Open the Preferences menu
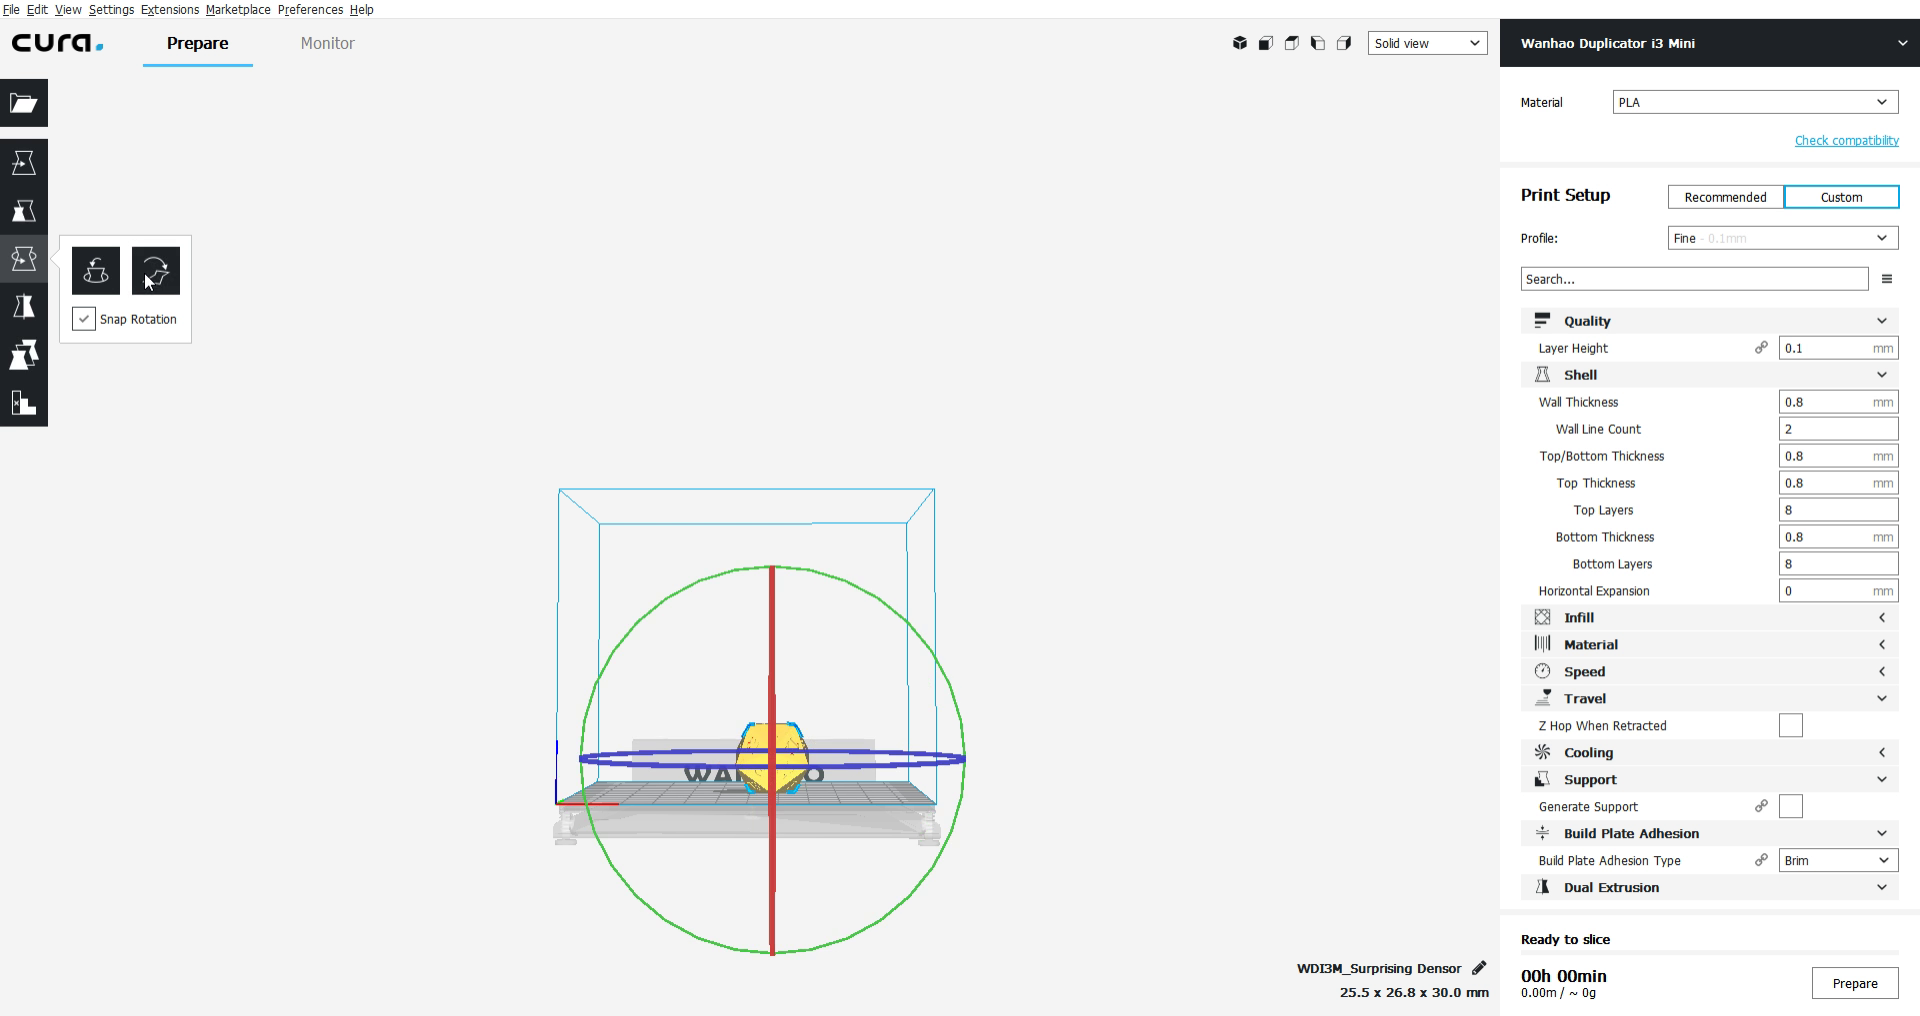 tap(310, 9)
